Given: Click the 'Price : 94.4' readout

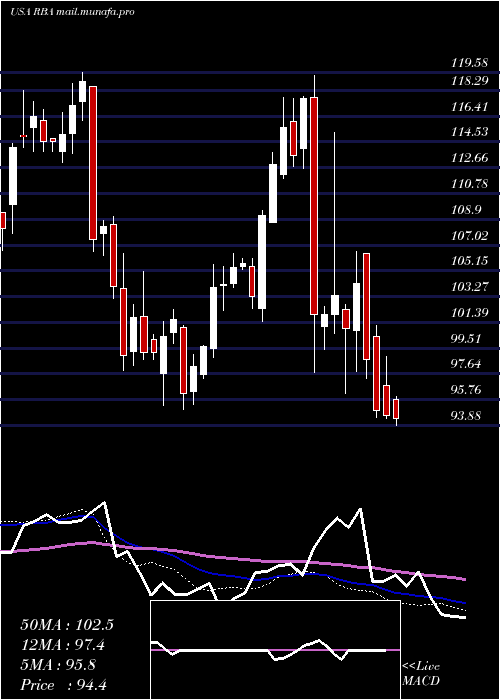Looking at the screenshot, I should coord(63,685).
